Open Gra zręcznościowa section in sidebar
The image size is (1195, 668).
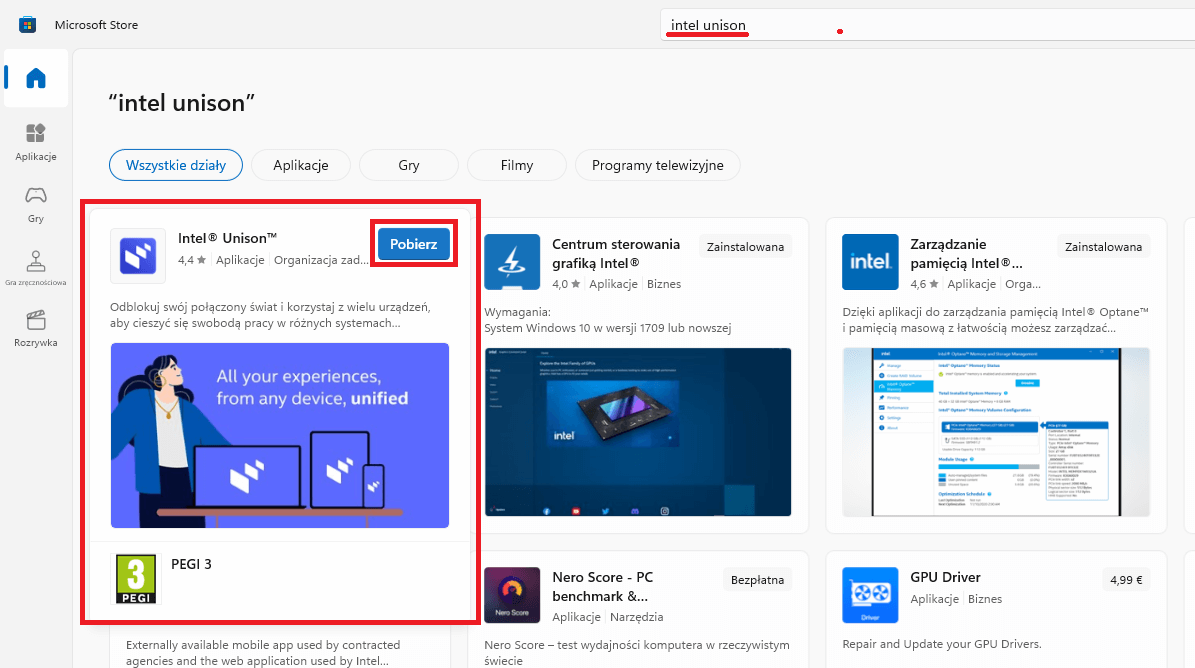click(x=36, y=268)
